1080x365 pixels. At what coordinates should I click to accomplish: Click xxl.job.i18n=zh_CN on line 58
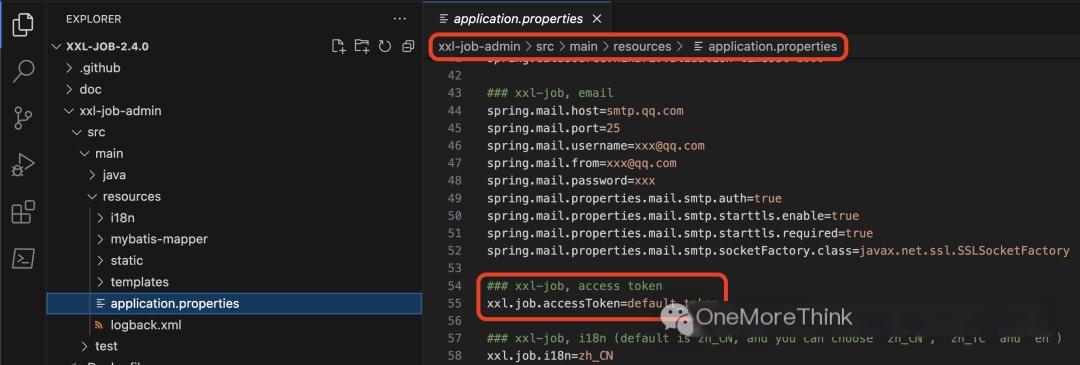pos(550,356)
